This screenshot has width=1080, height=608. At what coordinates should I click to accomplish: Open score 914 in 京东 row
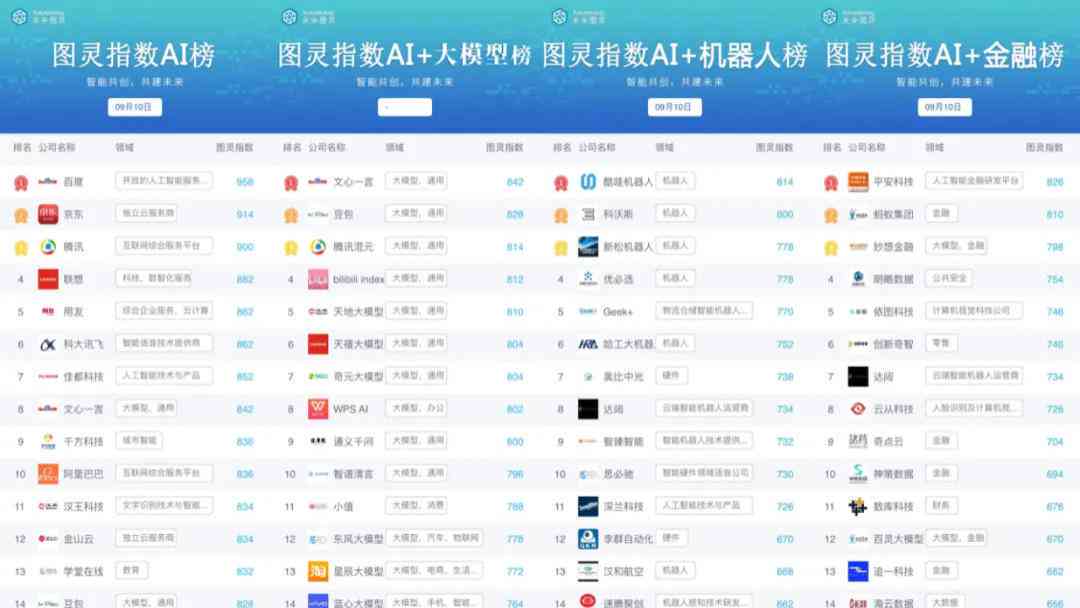245,215
